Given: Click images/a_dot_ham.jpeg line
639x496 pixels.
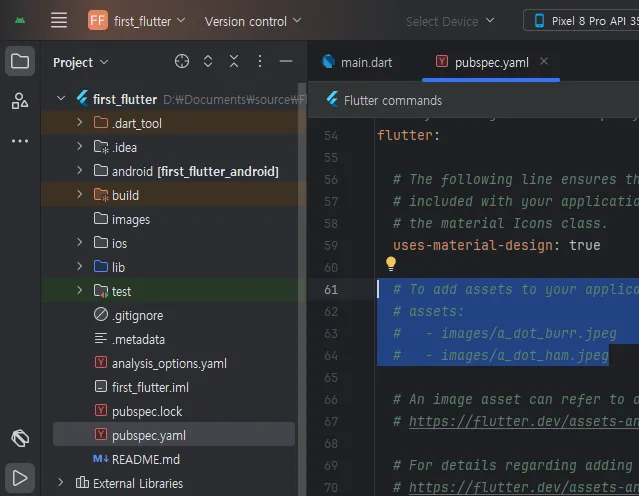Looking at the screenshot, I should 501,355.
